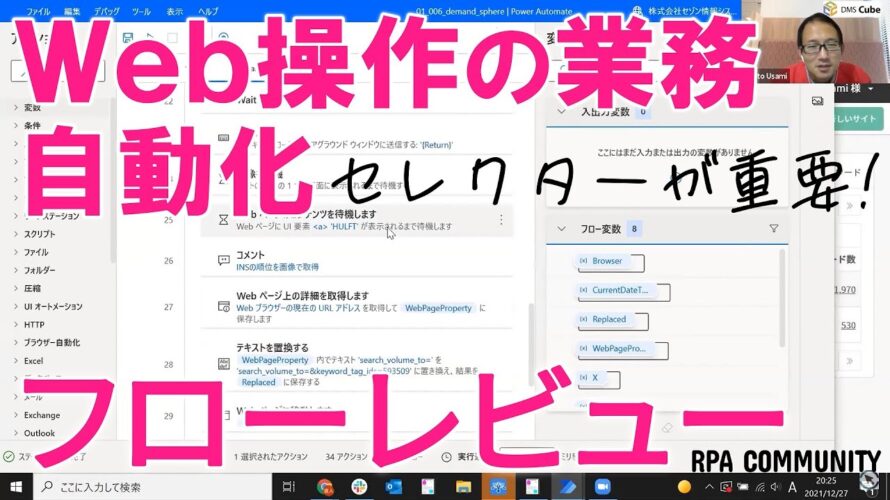Image resolution: width=890 pixels, height=500 pixels.
Task: Collapse the 入出力変数 section
Action: click(561, 112)
